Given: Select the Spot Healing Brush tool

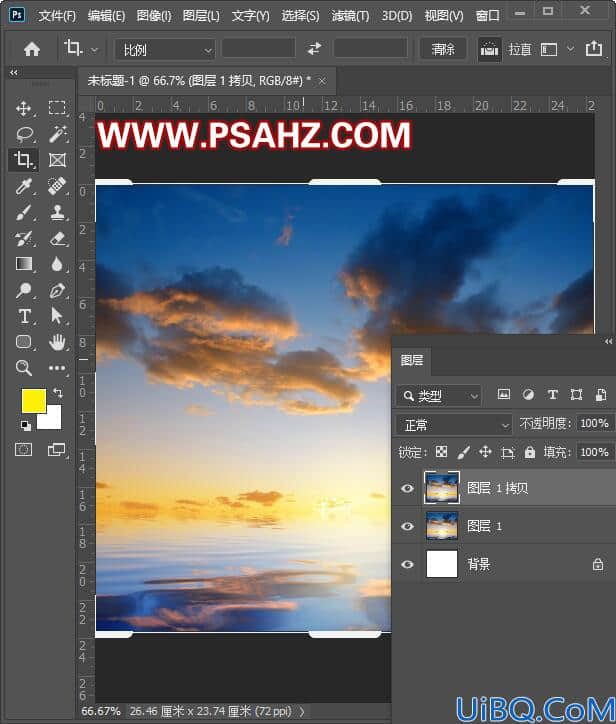Looking at the screenshot, I should pos(57,186).
